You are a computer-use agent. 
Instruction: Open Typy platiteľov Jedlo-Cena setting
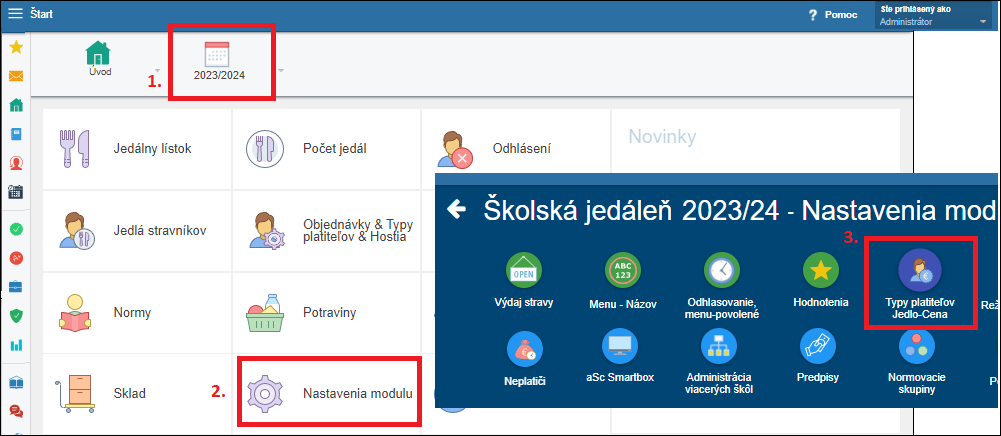pos(920,285)
